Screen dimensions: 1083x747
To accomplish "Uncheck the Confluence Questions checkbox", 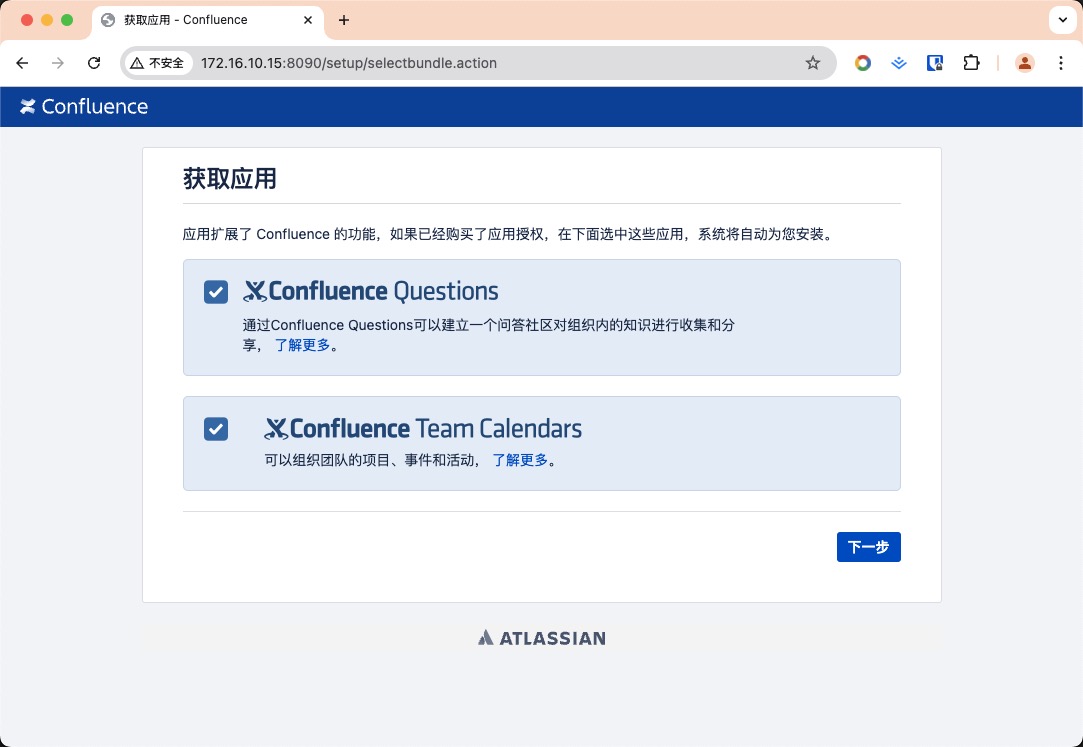I will point(216,292).
